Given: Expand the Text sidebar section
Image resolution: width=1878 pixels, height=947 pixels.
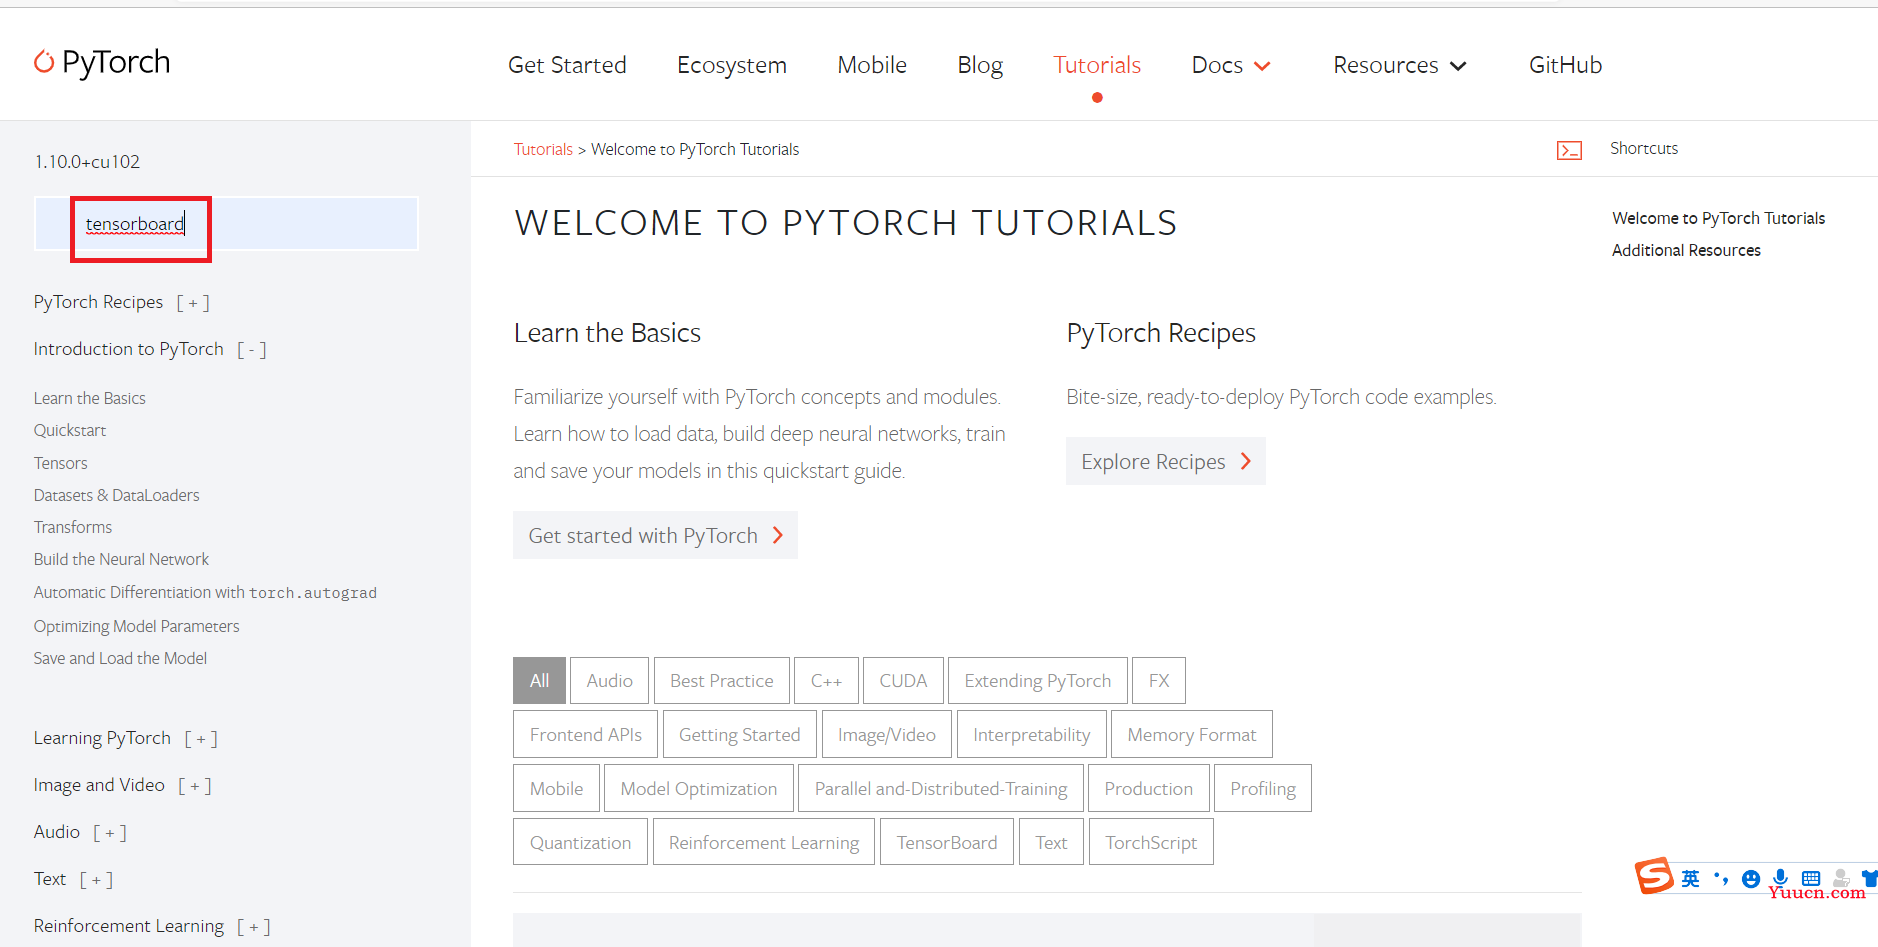Looking at the screenshot, I should 96,880.
